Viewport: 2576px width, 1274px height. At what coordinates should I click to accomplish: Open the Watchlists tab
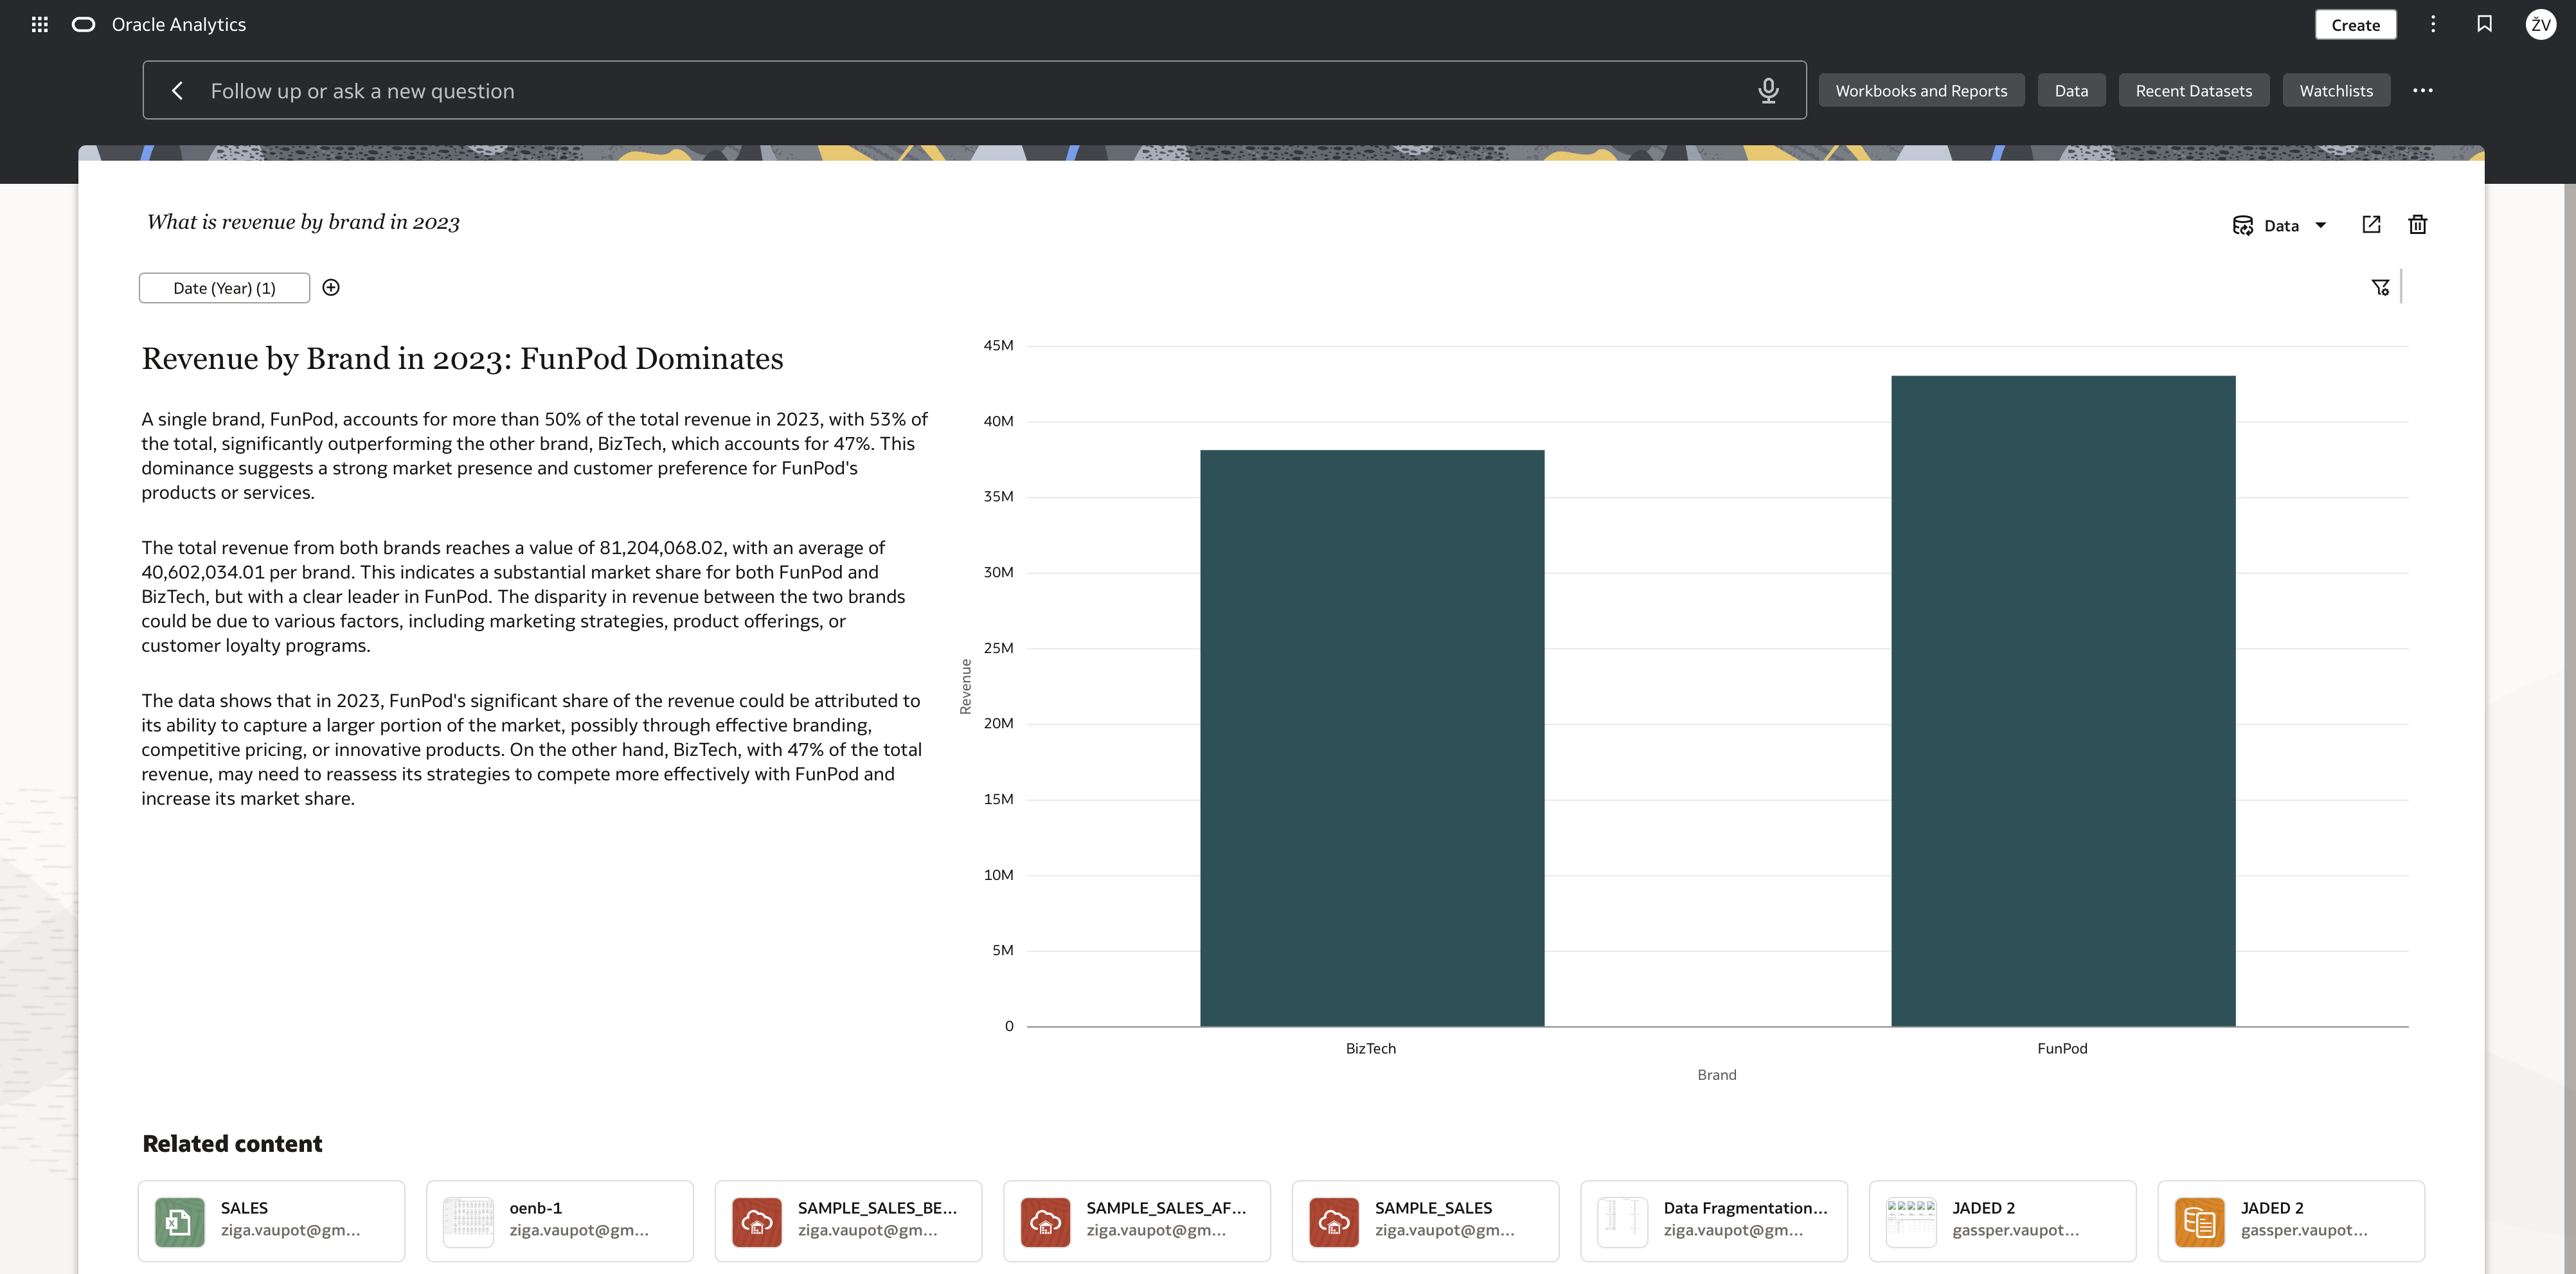coord(2336,91)
